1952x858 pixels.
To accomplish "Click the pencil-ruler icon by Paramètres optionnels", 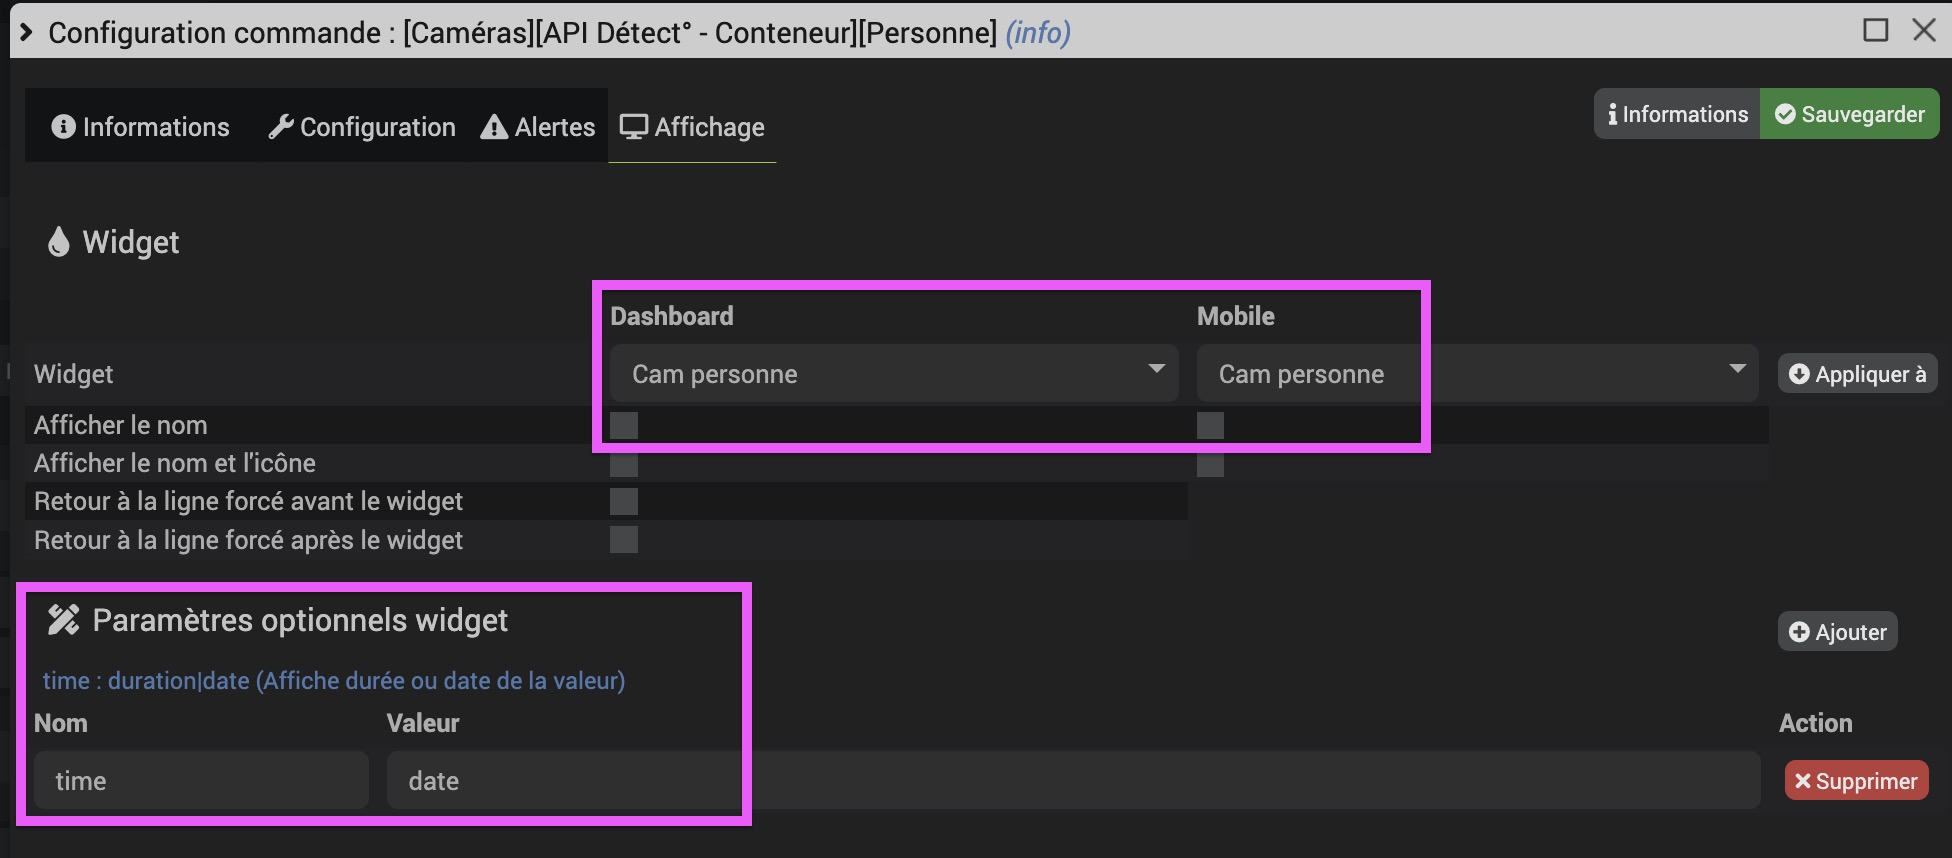I will click(63, 620).
